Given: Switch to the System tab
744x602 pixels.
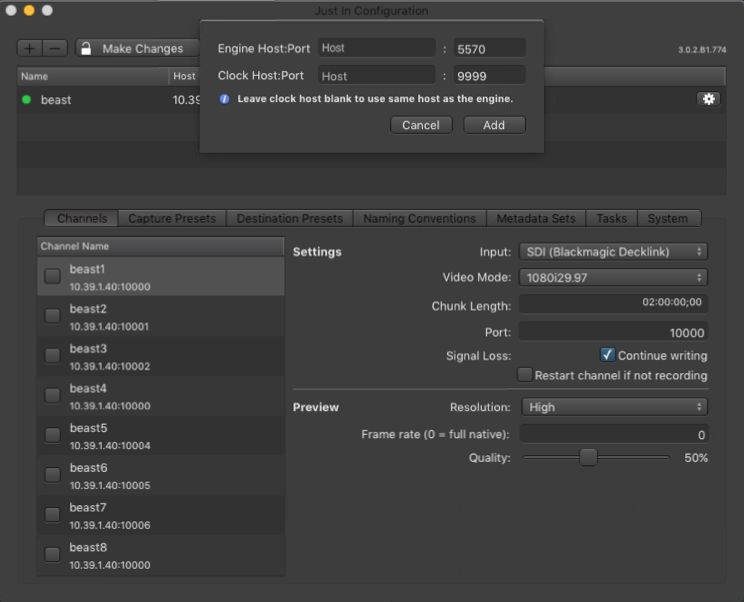Looking at the screenshot, I should pyautogui.click(x=668, y=218).
